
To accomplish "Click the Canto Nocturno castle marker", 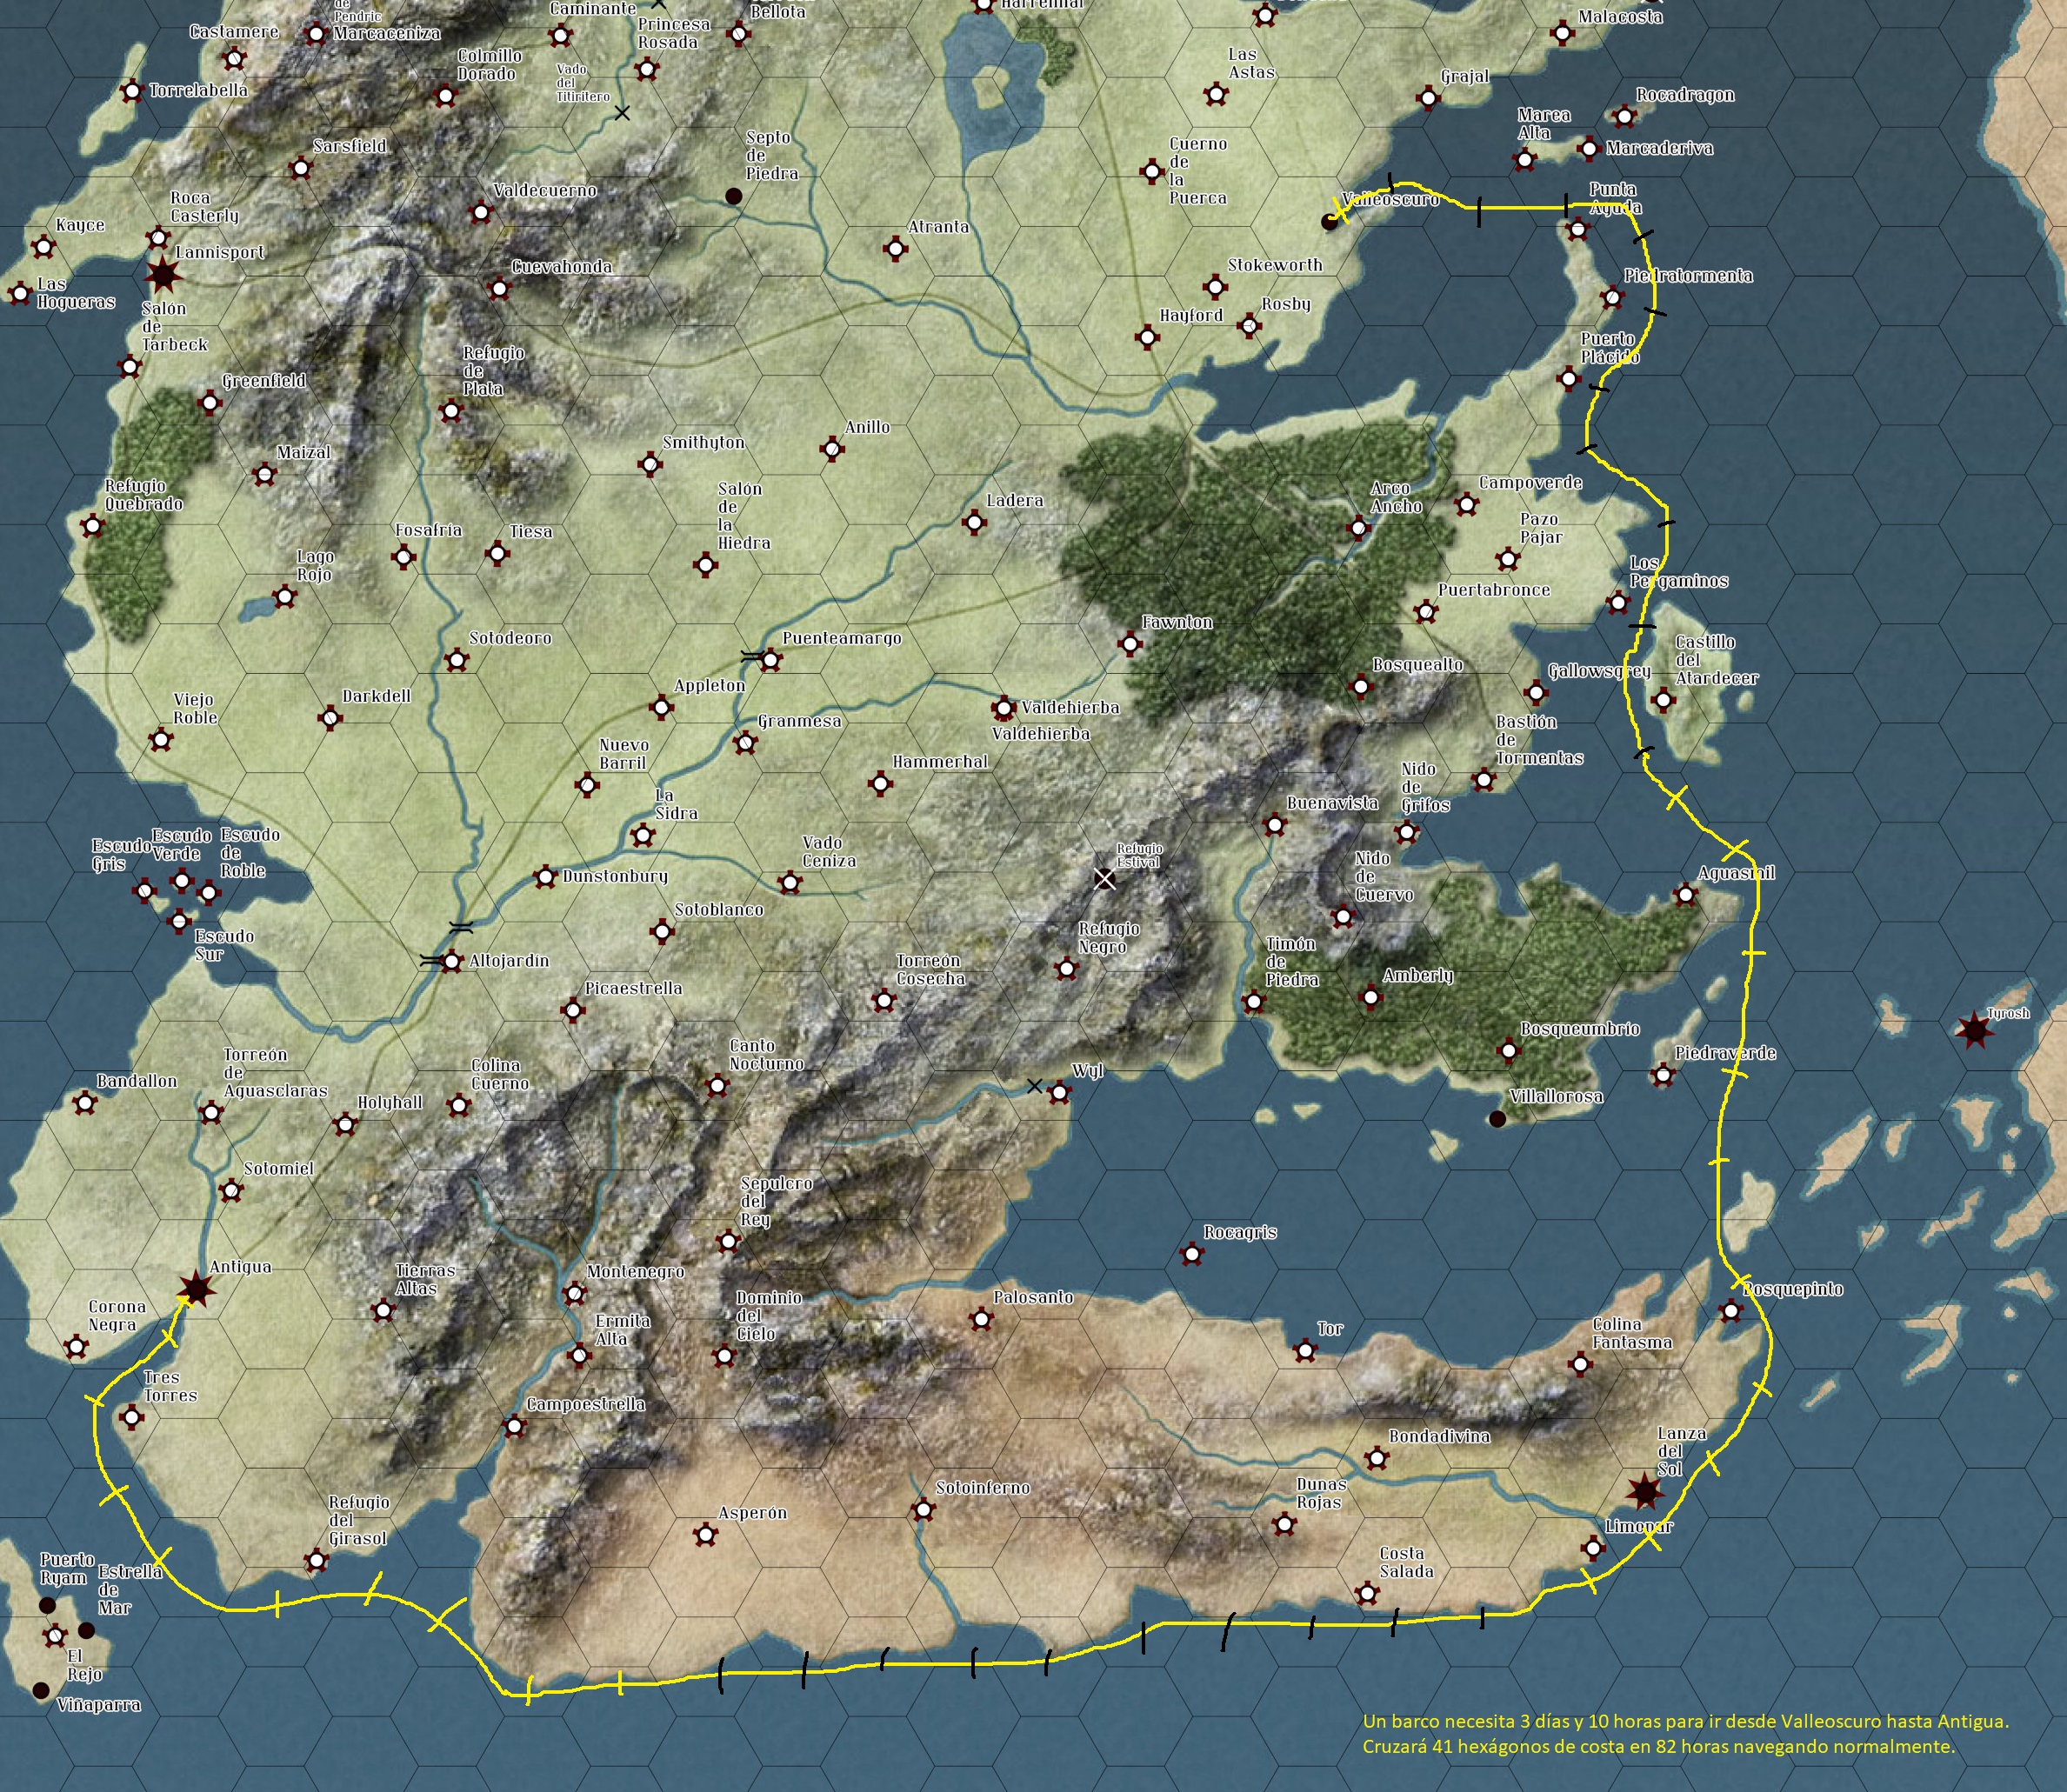I will click(x=716, y=1085).
